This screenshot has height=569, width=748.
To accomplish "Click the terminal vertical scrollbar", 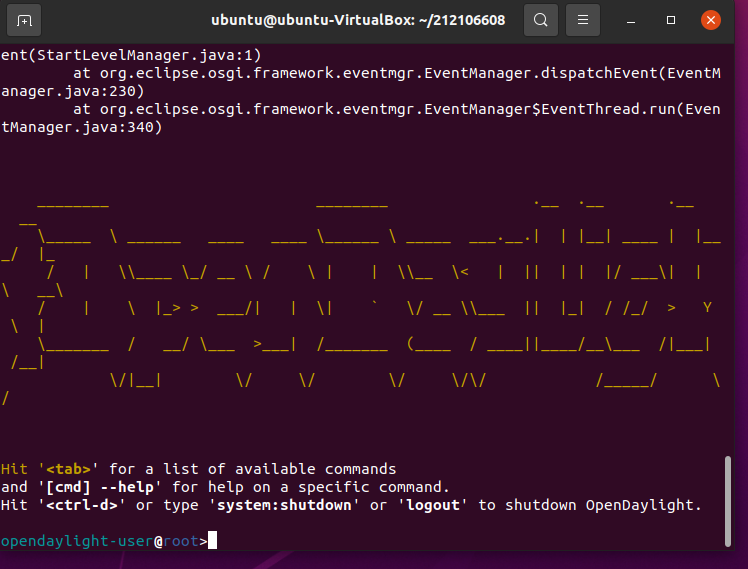I will pyautogui.click(x=727, y=501).
